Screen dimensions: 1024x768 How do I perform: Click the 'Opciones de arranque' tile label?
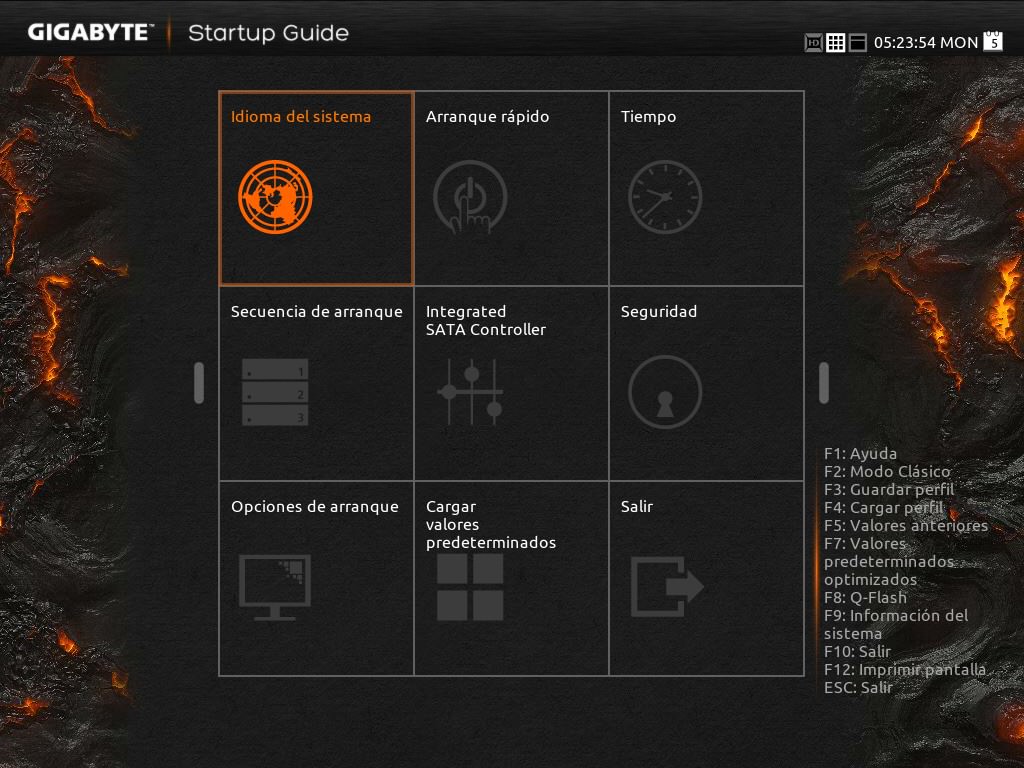(315, 507)
